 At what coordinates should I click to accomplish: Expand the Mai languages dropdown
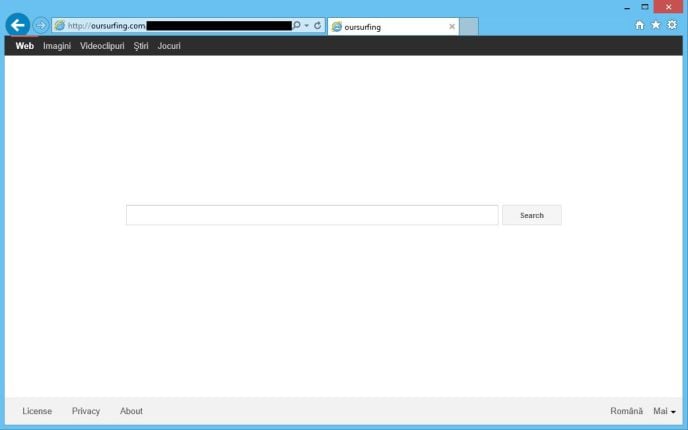(664, 411)
